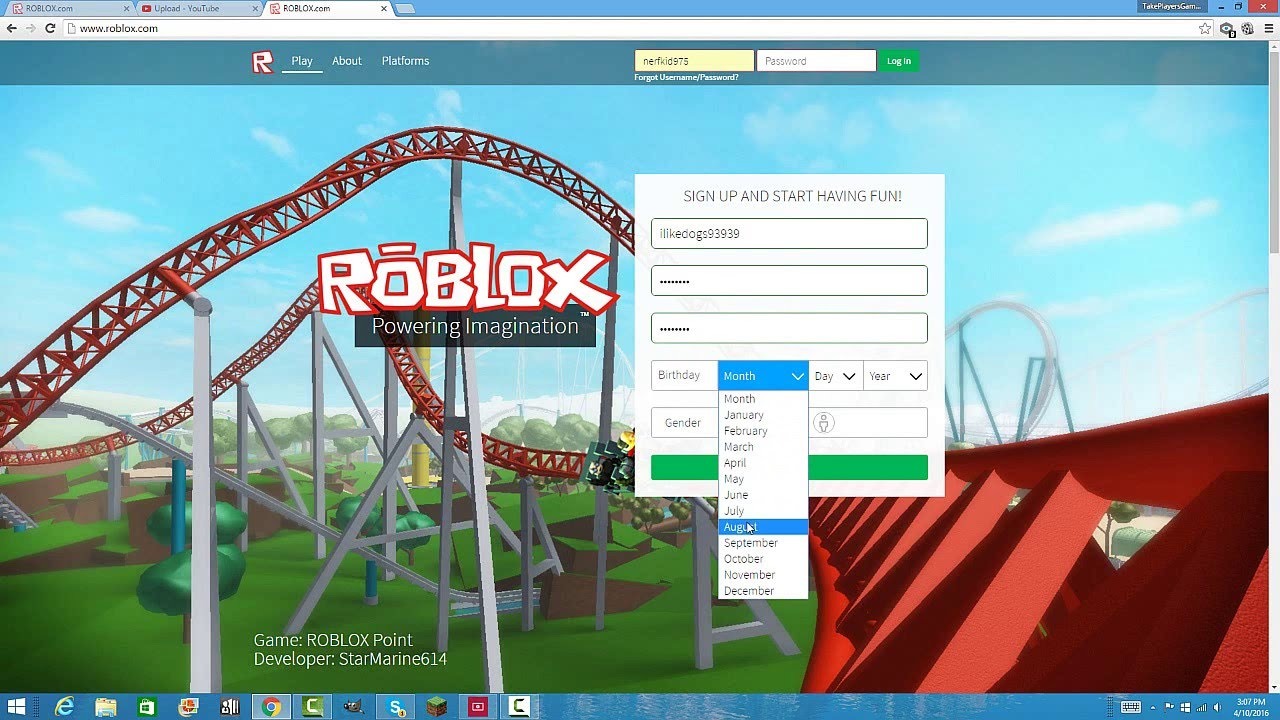Viewport: 1280px width, 720px height.
Task: Expand the Day dropdown
Action: pos(835,376)
